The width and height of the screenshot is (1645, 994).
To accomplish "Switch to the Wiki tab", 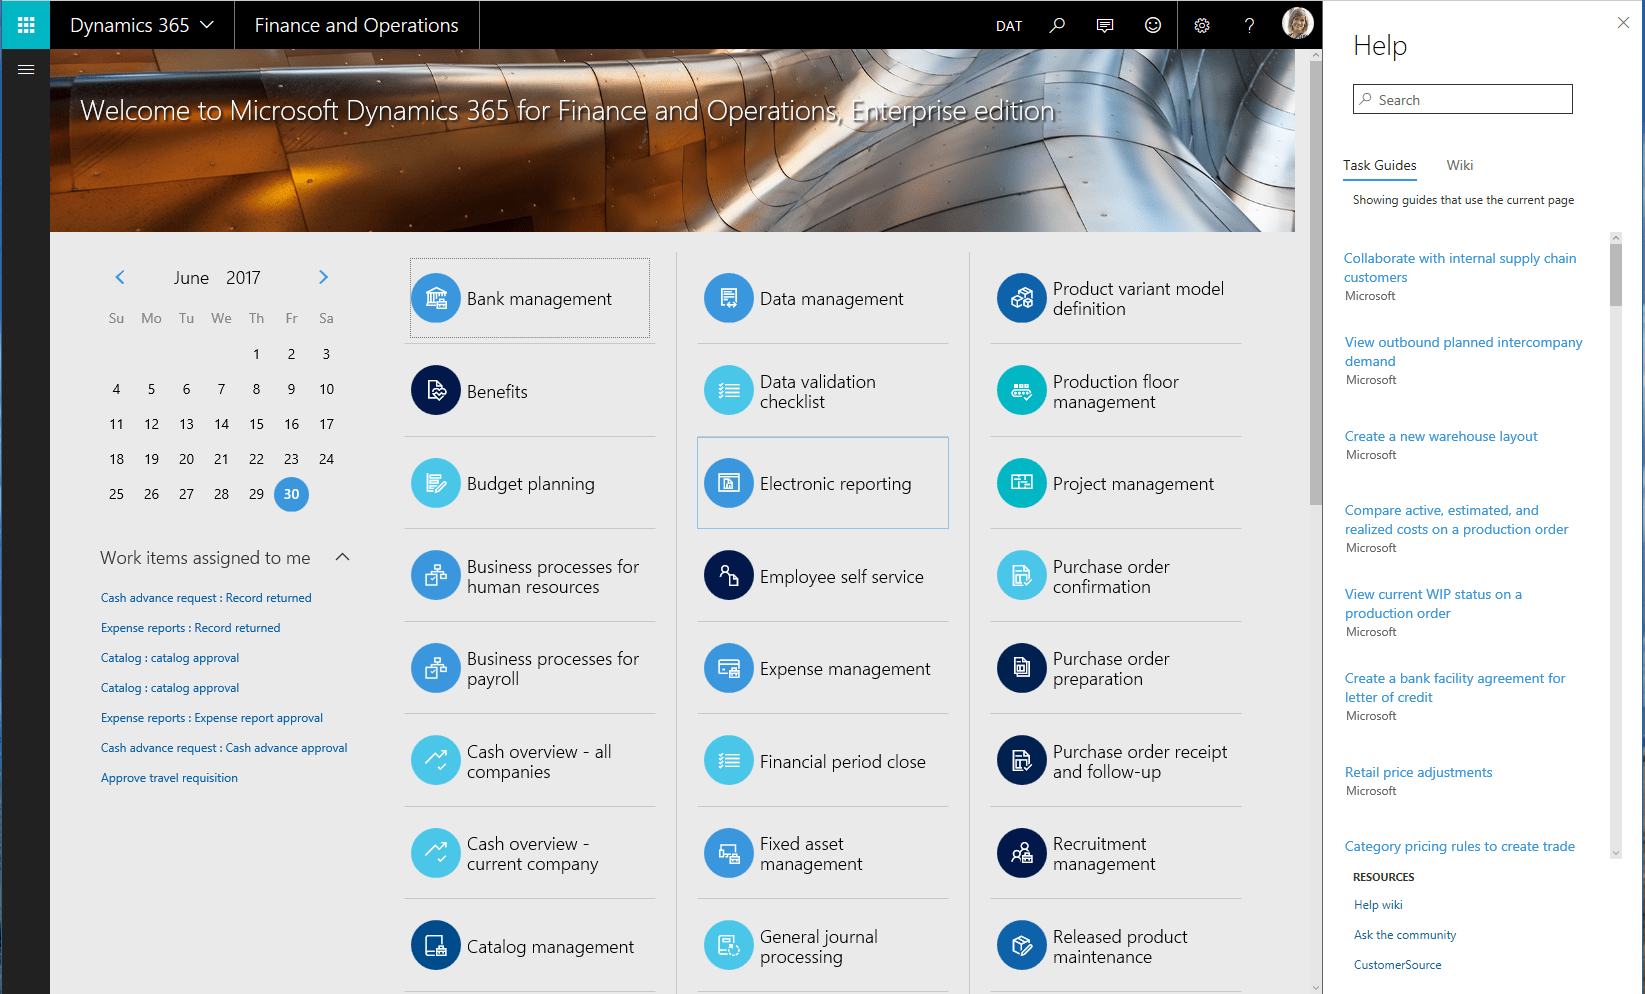I will [x=1459, y=165].
